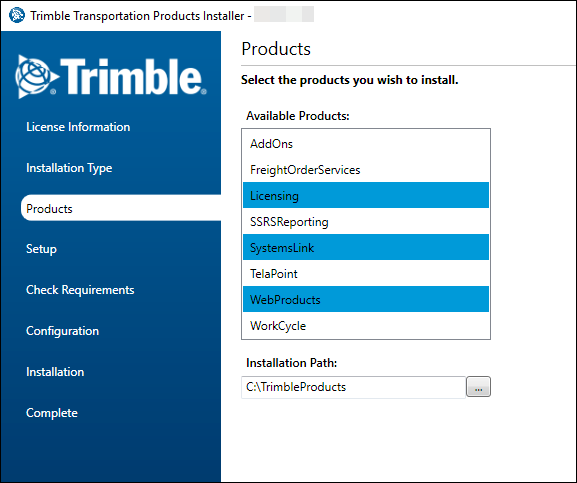Select AddOns in Available Products
This screenshot has width=577, height=483.
click(366, 143)
